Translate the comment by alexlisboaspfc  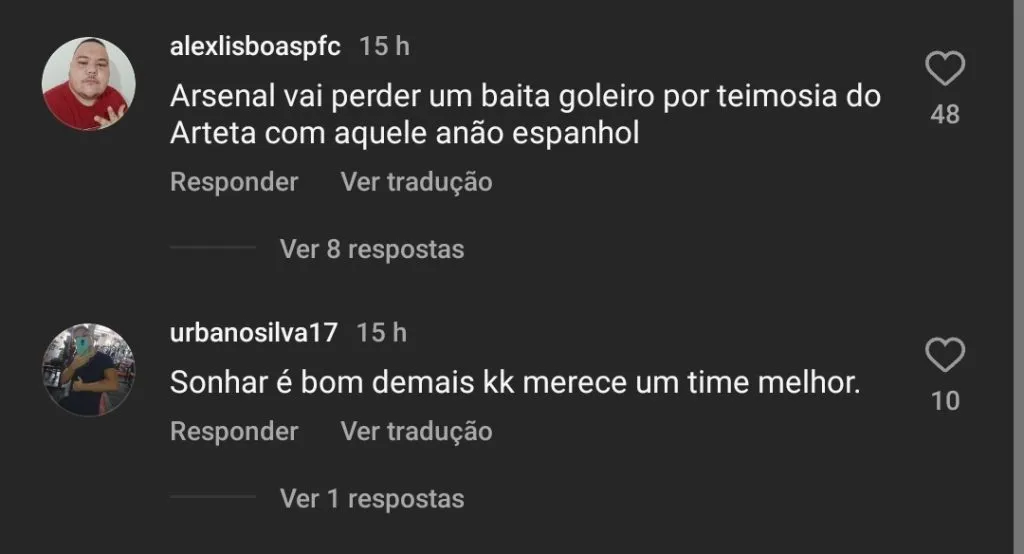coord(416,182)
